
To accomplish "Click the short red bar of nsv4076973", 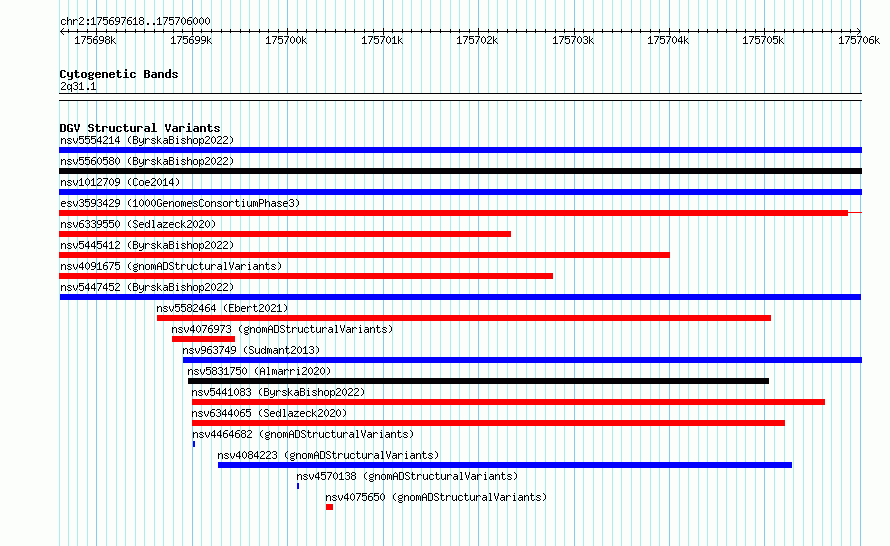I will click(203, 339).
